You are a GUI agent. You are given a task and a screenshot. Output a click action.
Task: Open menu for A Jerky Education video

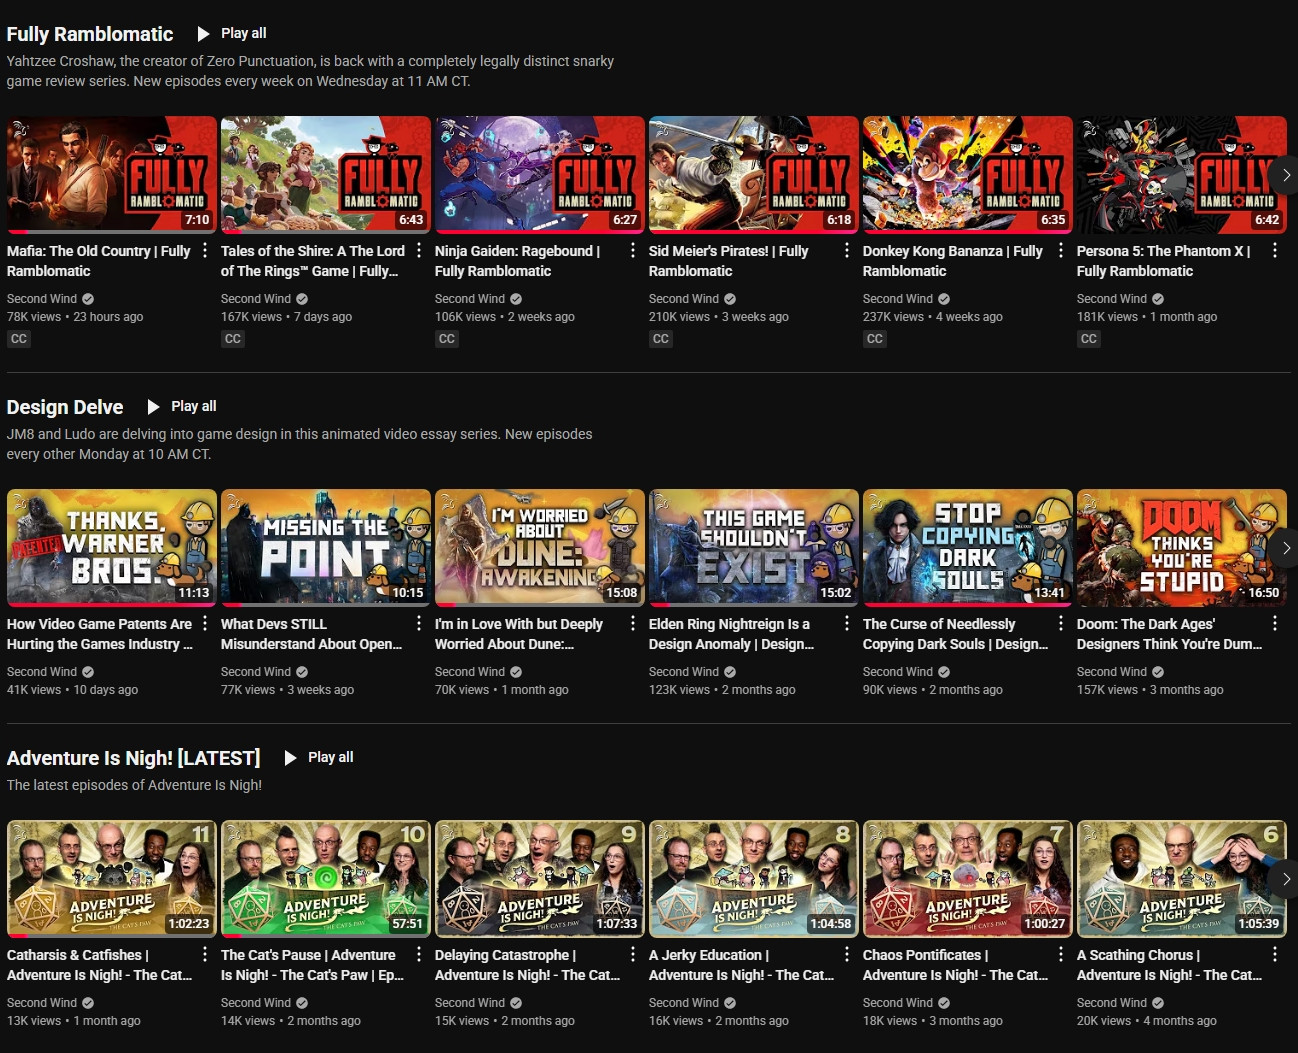pos(847,954)
